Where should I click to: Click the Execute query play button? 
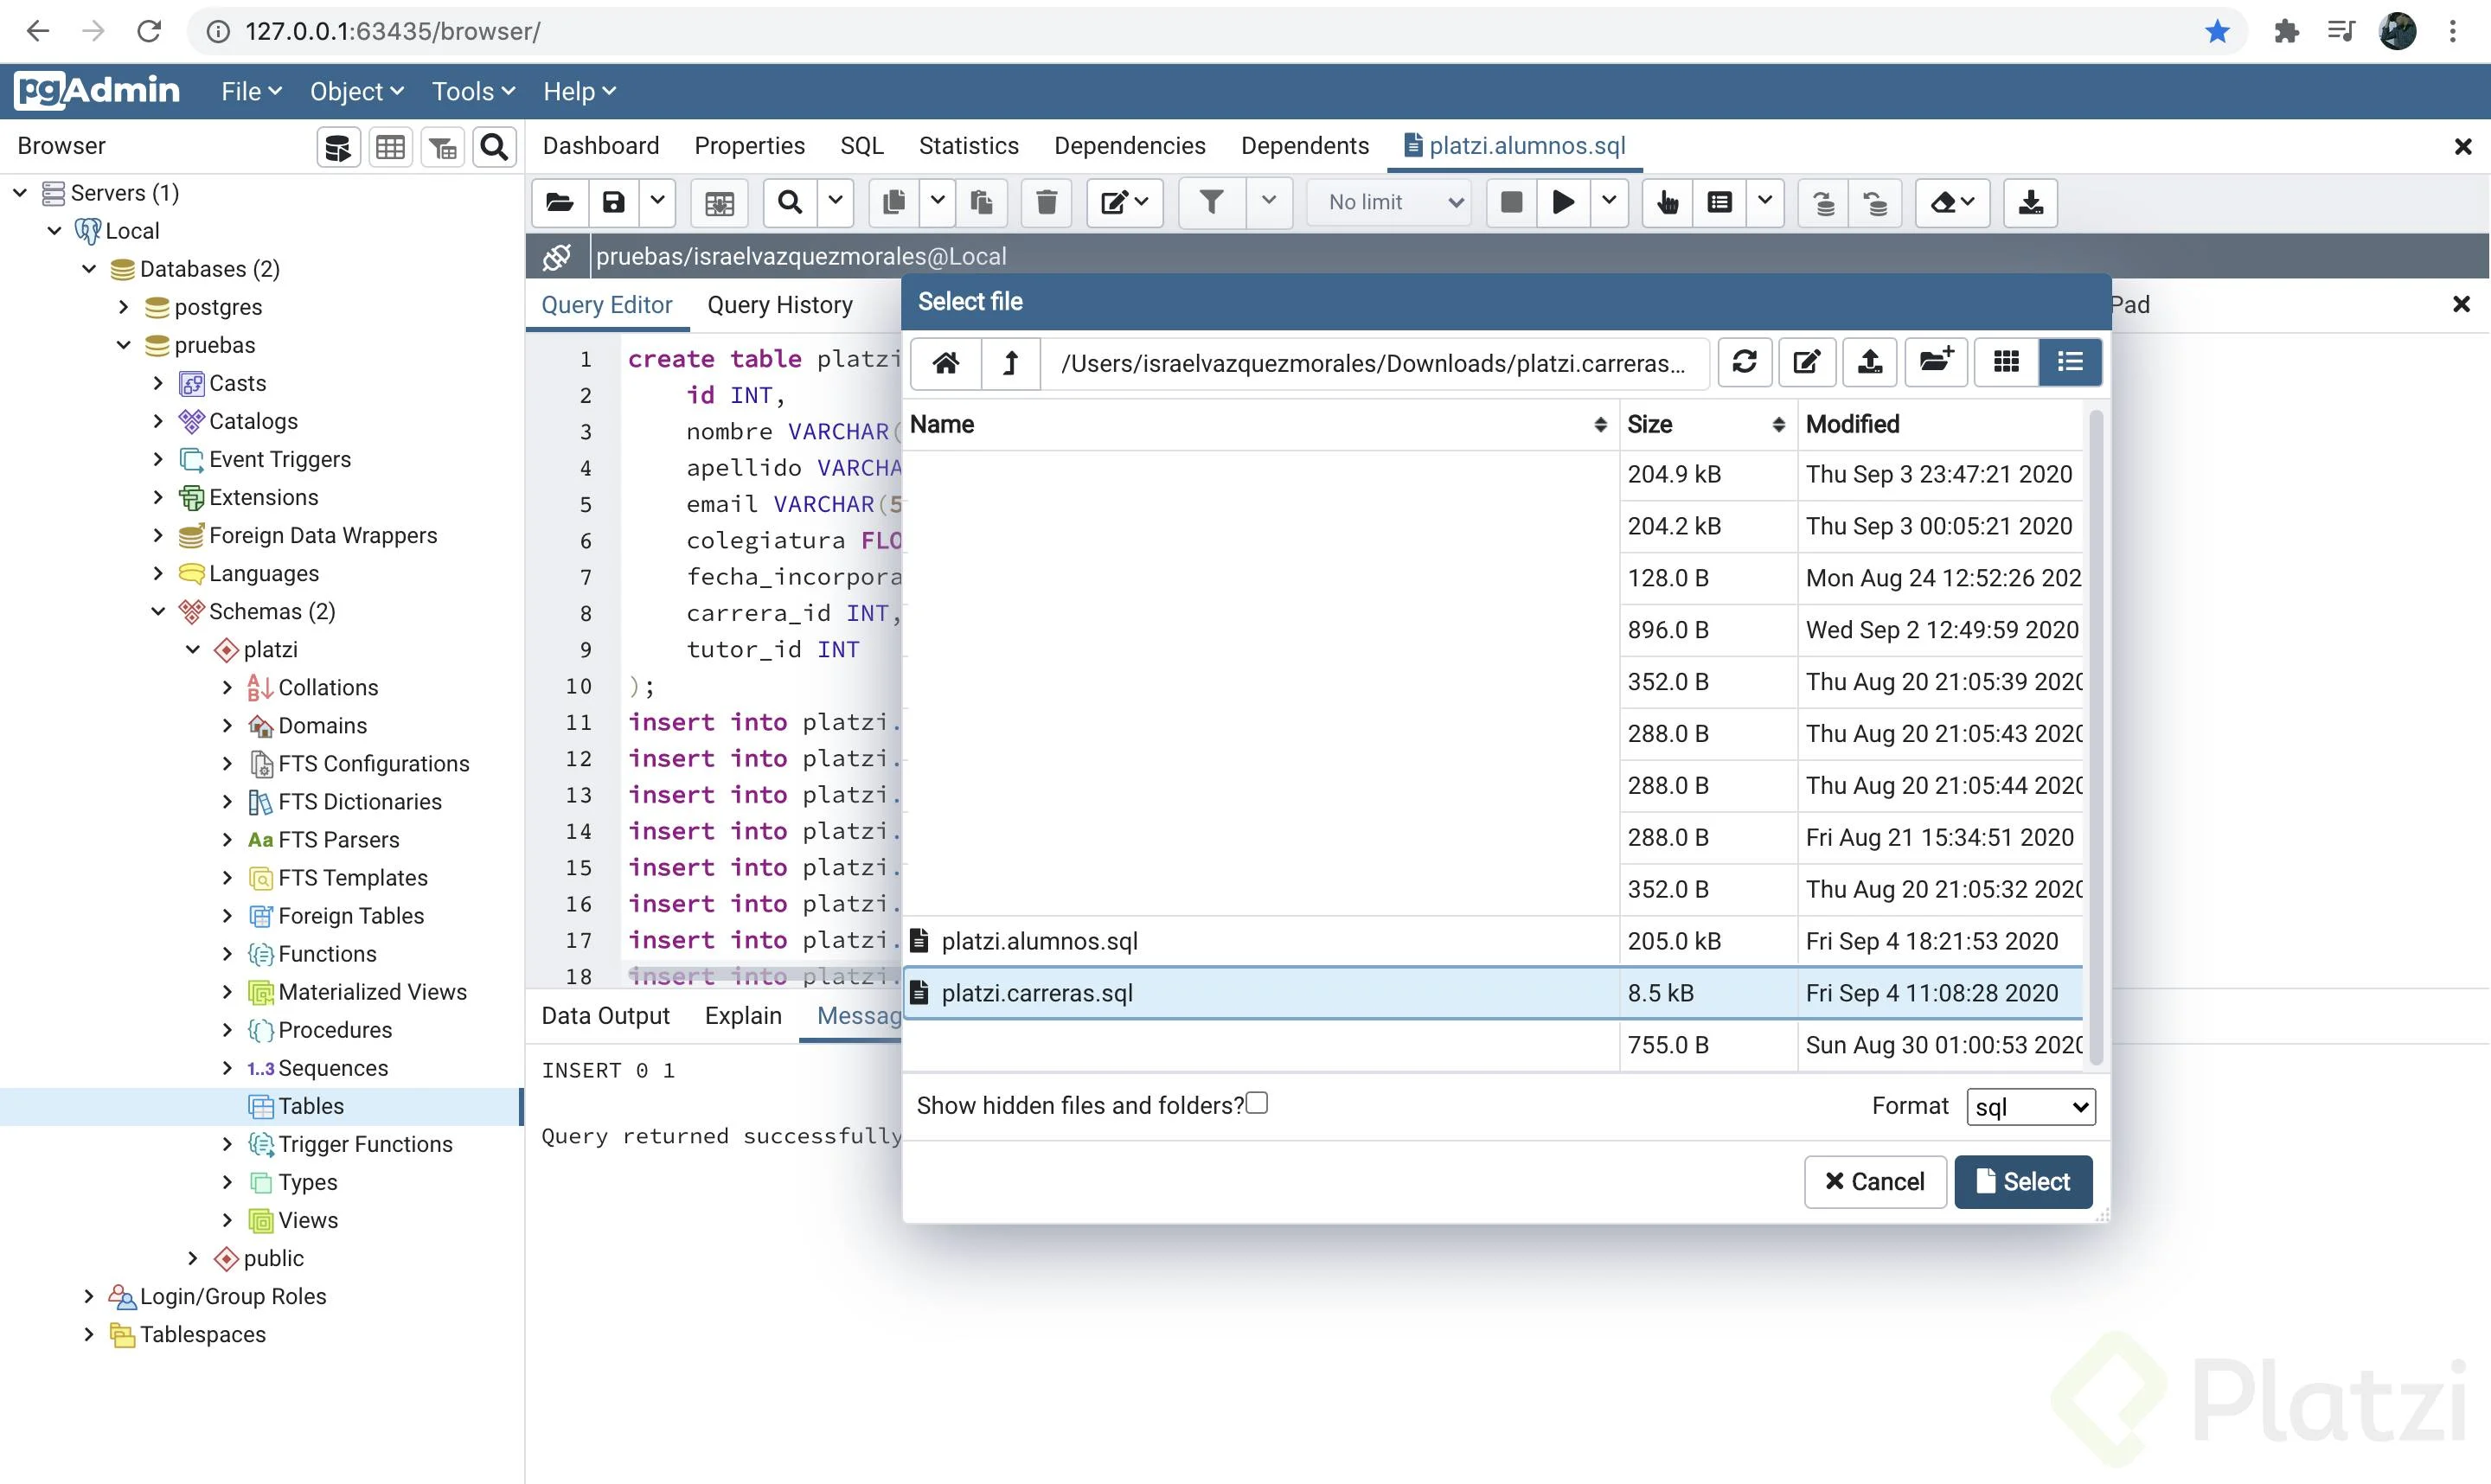pos(1563,203)
